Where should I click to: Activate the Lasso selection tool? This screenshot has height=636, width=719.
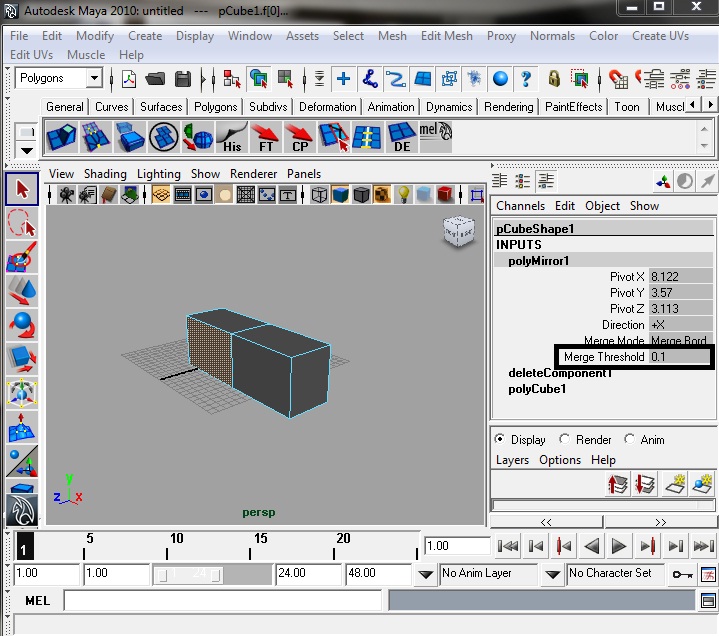21,223
